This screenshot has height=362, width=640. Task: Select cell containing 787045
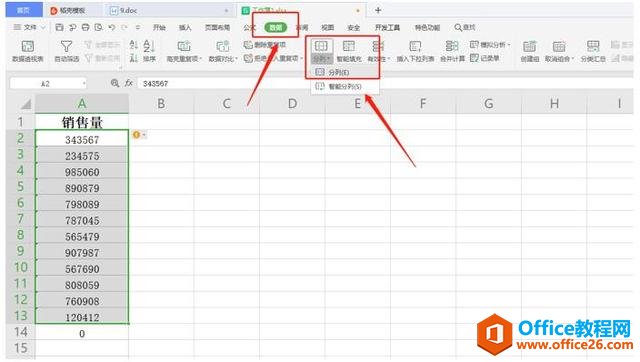pos(82,220)
